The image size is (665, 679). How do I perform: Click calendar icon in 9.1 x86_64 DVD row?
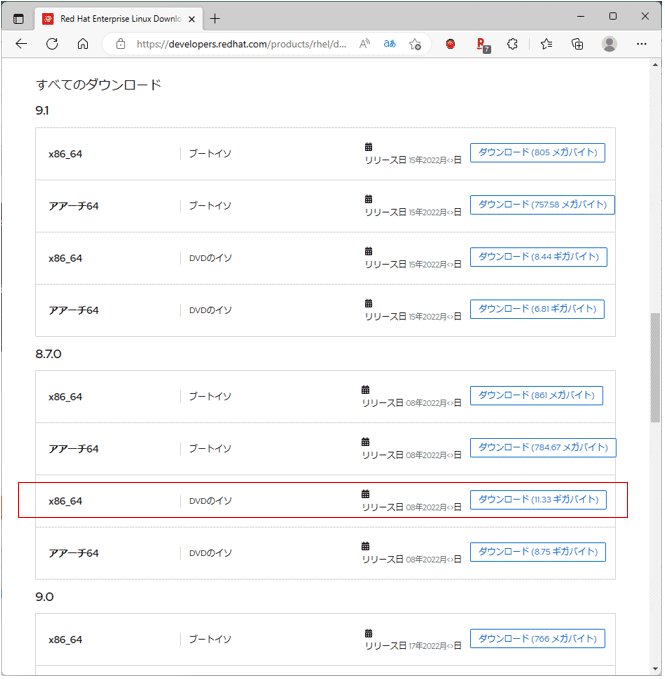[368, 251]
